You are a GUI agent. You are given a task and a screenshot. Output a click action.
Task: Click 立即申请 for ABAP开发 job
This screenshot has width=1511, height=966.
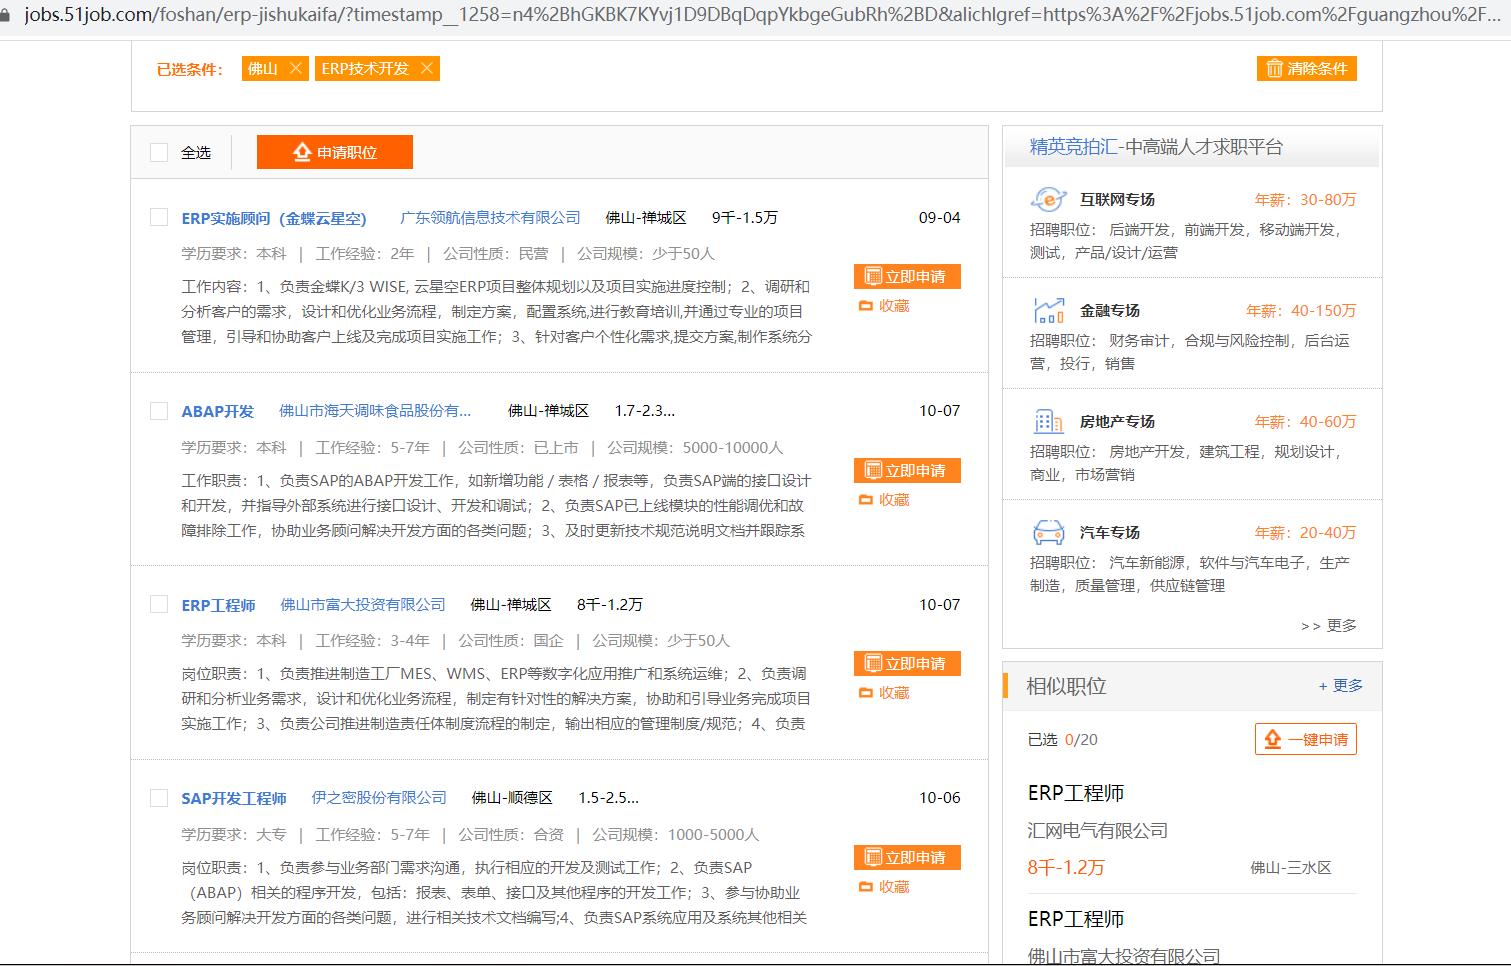point(907,470)
